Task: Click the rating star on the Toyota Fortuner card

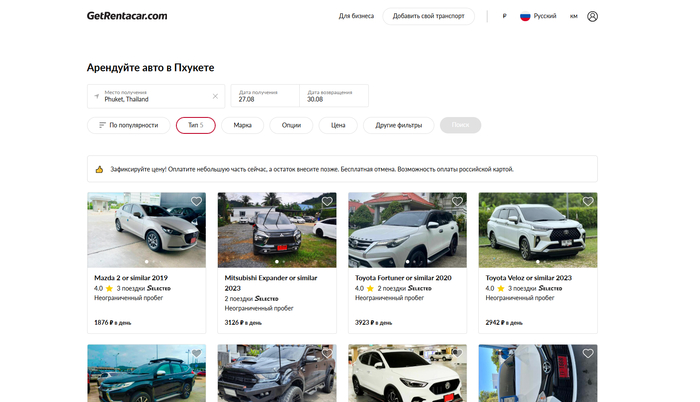Action: click(370, 289)
